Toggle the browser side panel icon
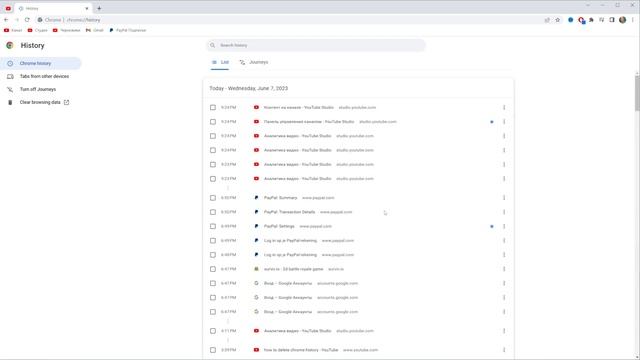The image size is (640, 360). click(x=612, y=20)
